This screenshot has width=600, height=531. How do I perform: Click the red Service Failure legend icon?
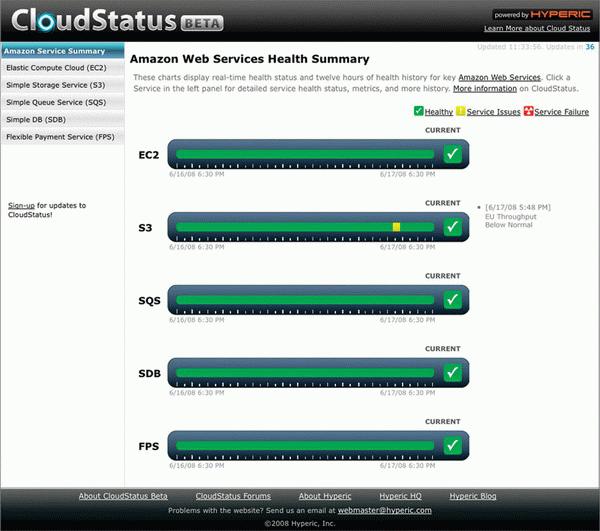tap(528, 111)
